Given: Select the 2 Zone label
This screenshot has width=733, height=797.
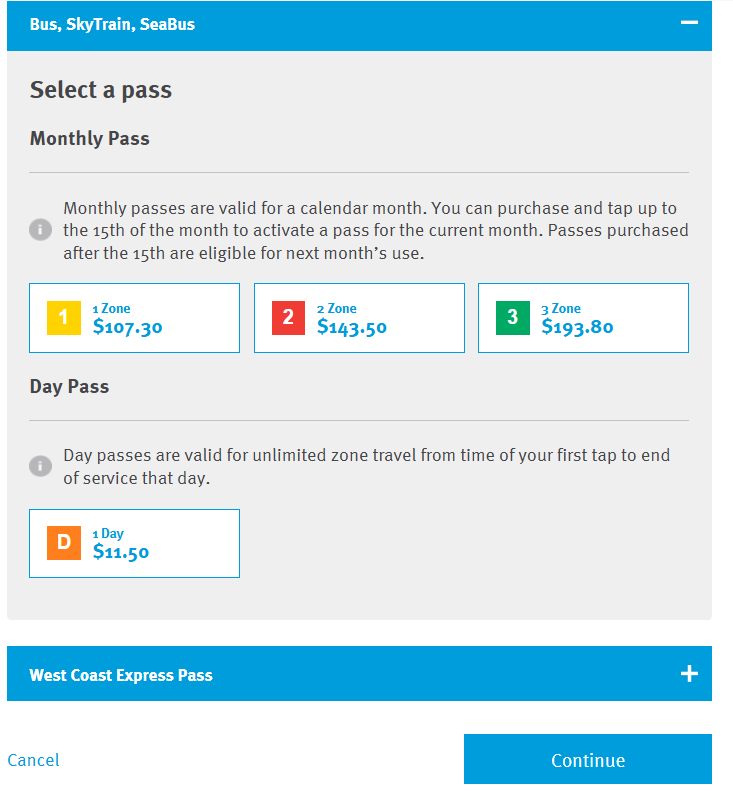Looking at the screenshot, I should (x=337, y=309).
